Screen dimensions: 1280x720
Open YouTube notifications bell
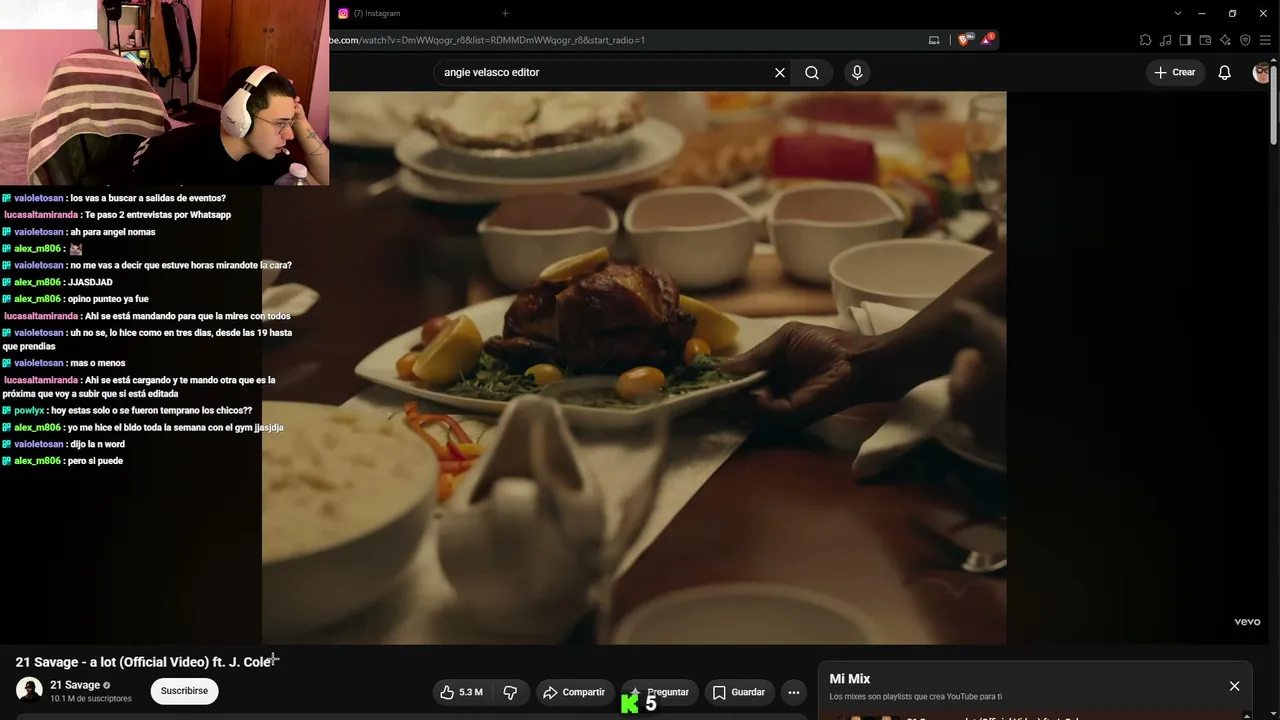coord(1224,73)
